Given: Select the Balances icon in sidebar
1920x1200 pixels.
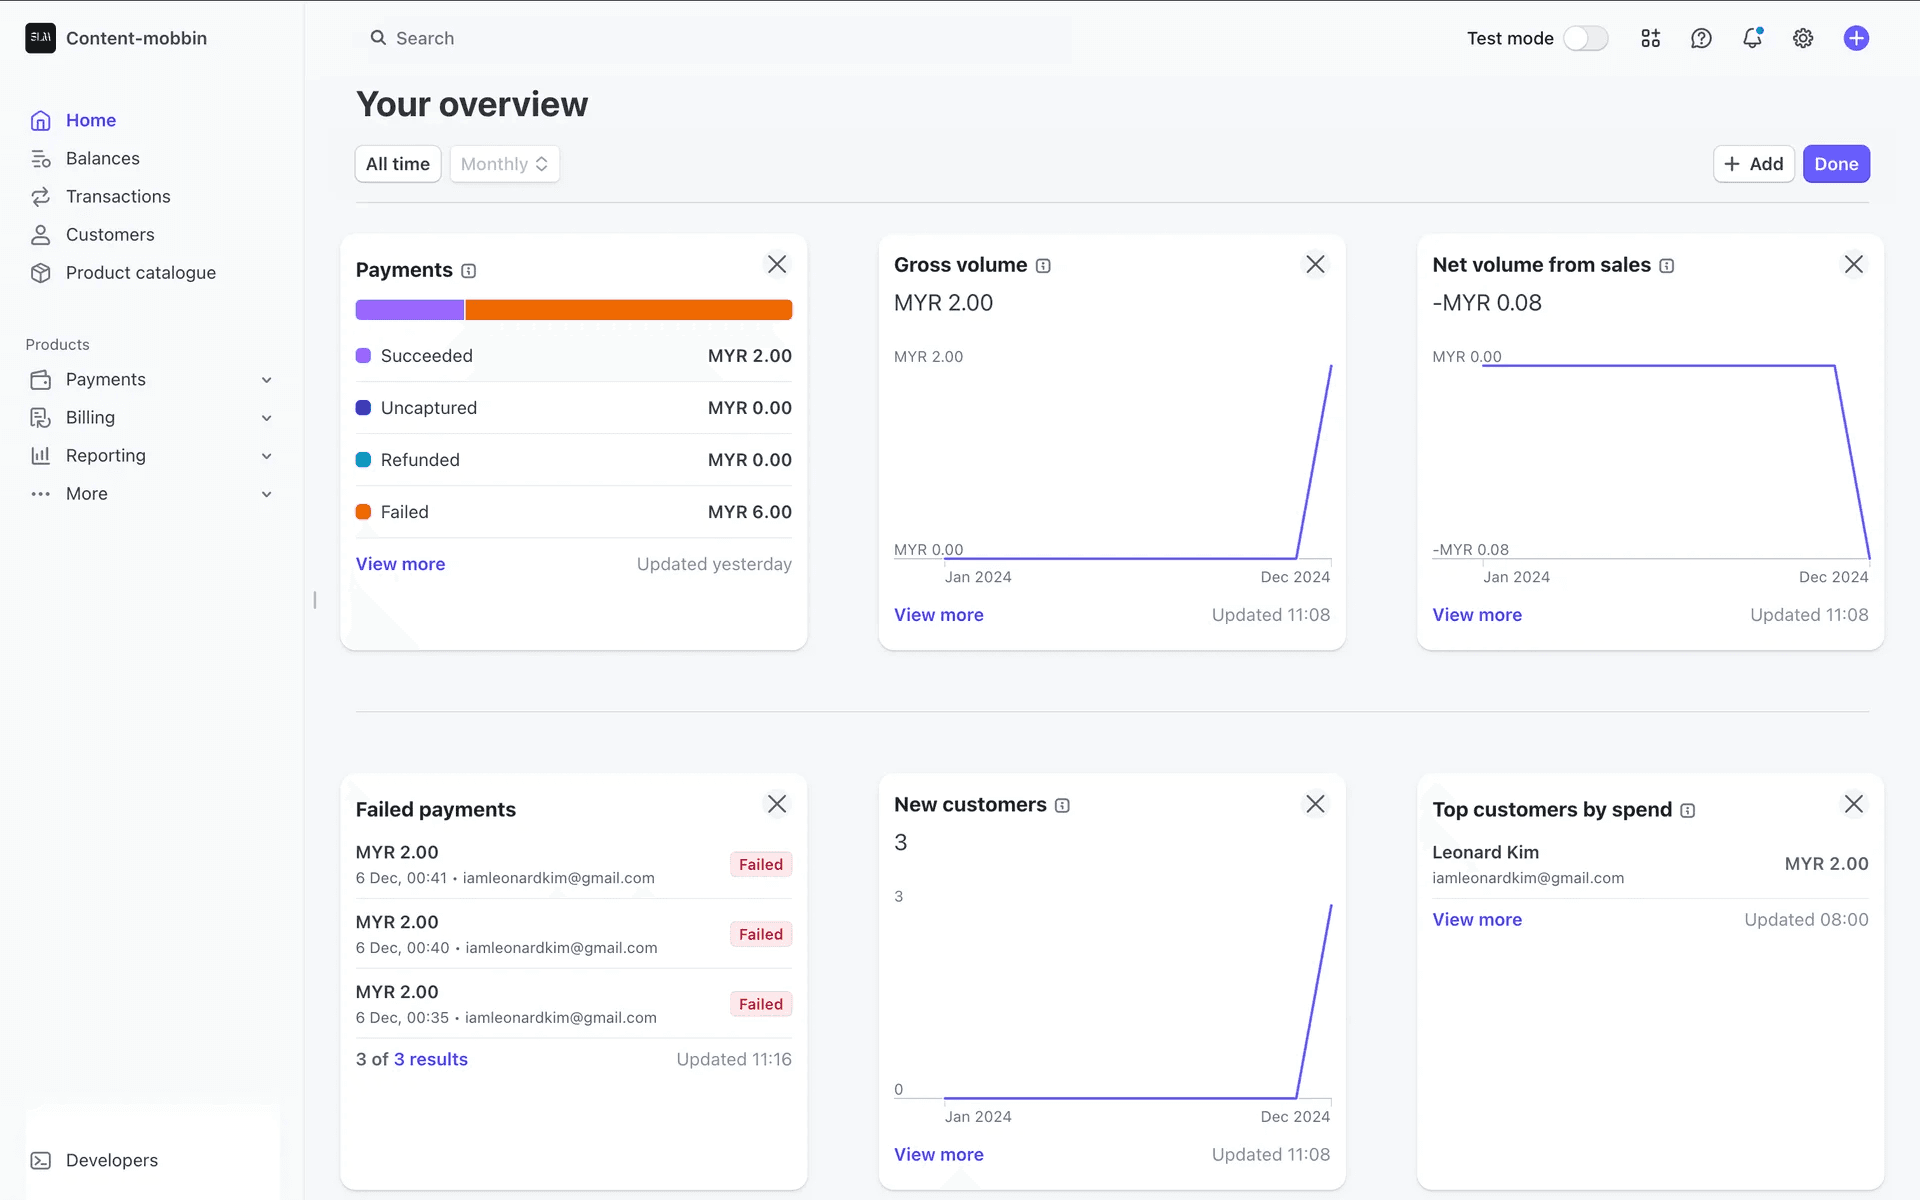Looking at the screenshot, I should (x=40, y=158).
